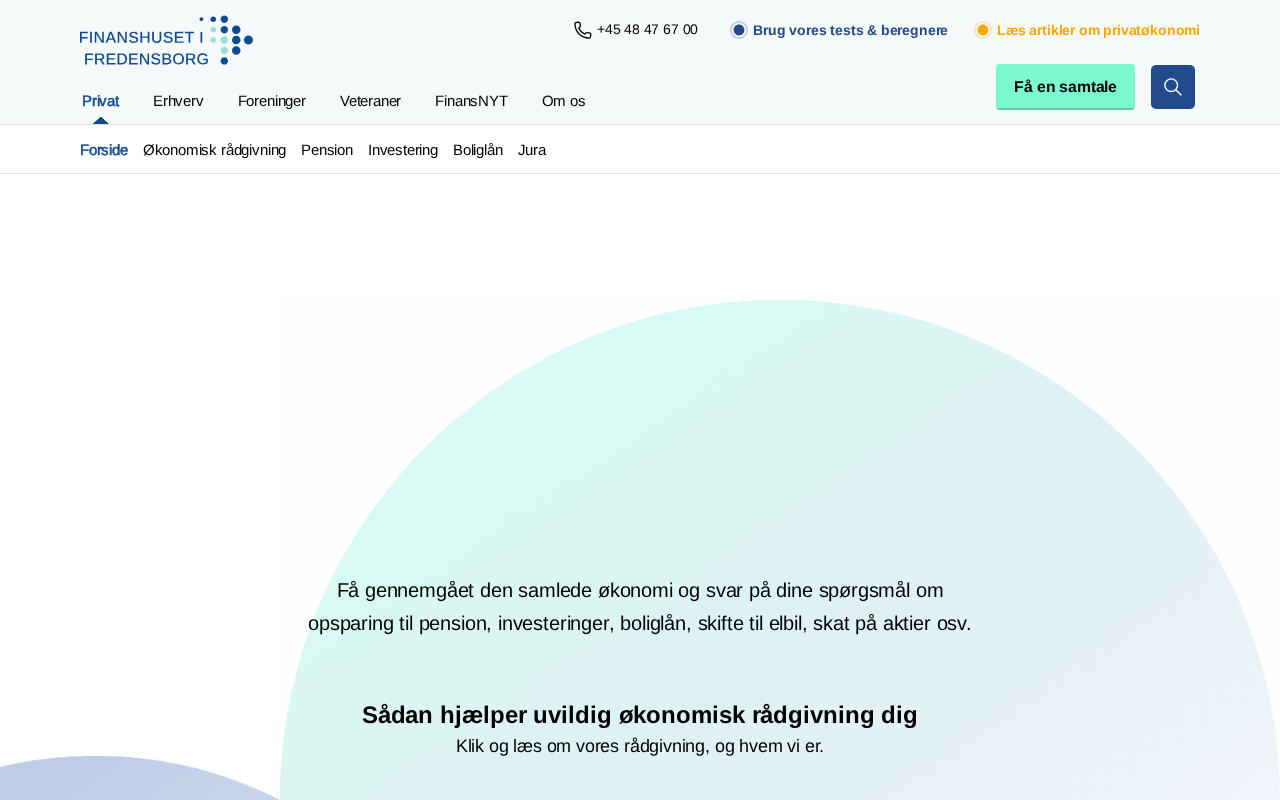Open the Veteraner menu item

pyautogui.click(x=370, y=101)
